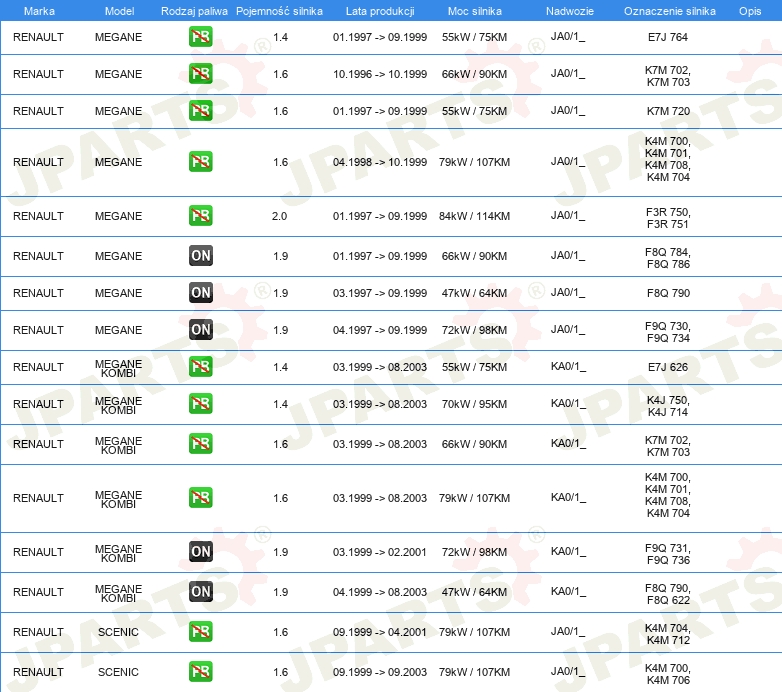Select engine codes F9Q 731, F9Q 736
The image size is (782, 692).
click(x=668, y=554)
